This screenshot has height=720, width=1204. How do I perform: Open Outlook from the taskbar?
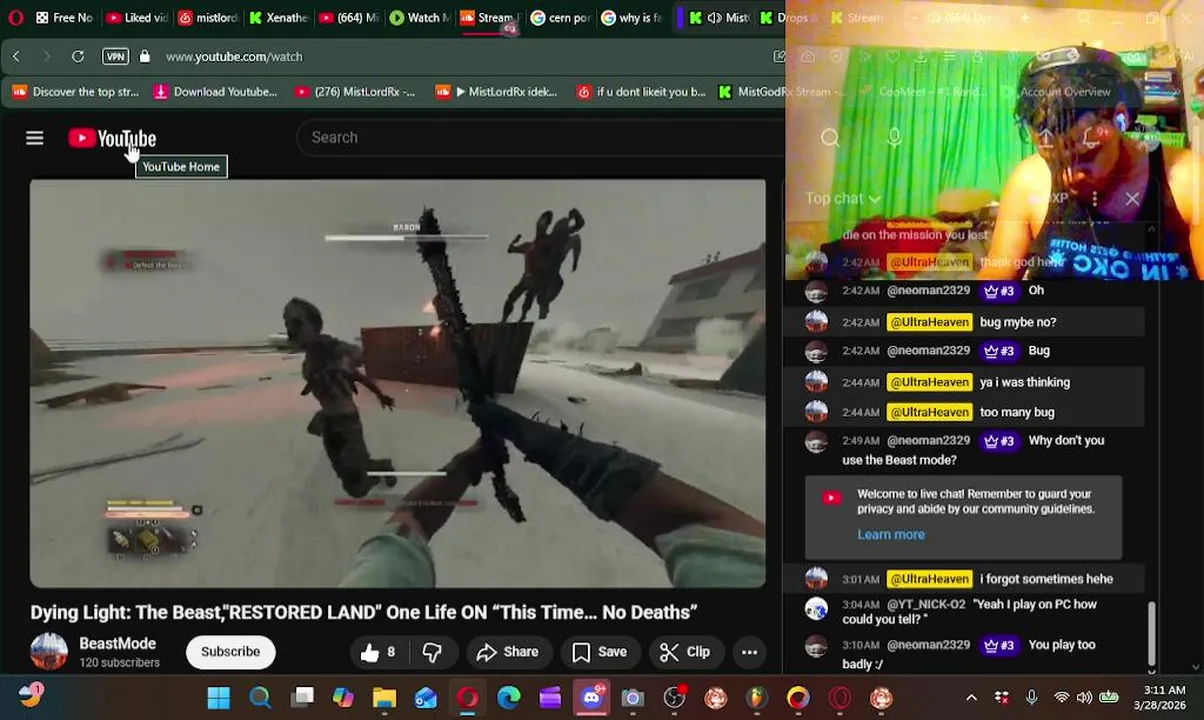(x=426, y=697)
